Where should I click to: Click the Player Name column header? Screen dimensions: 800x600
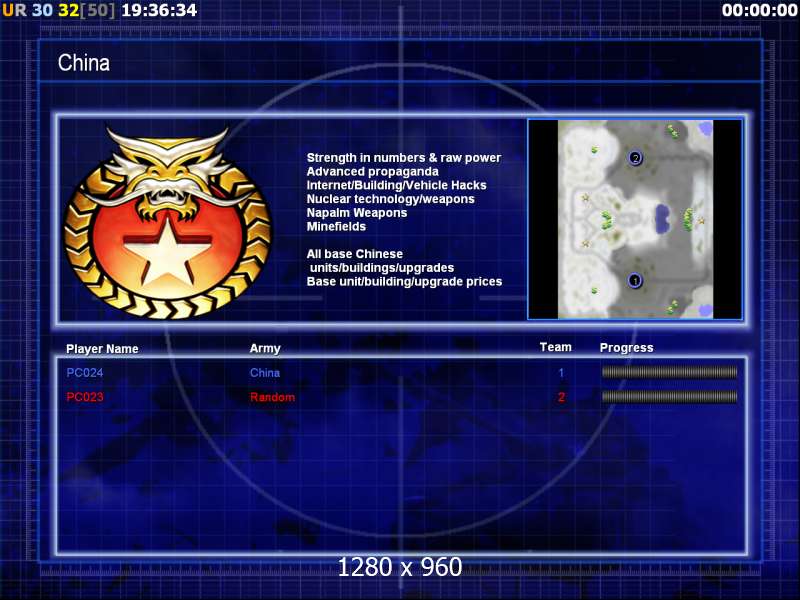[102, 349]
